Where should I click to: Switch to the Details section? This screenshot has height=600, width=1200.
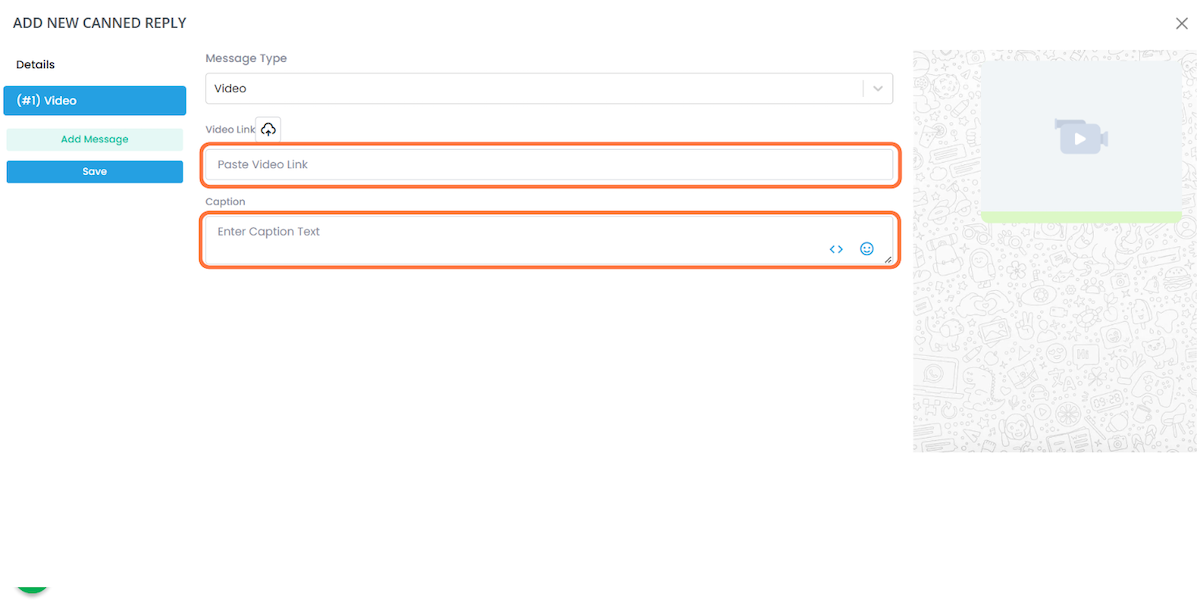tap(35, 65)
